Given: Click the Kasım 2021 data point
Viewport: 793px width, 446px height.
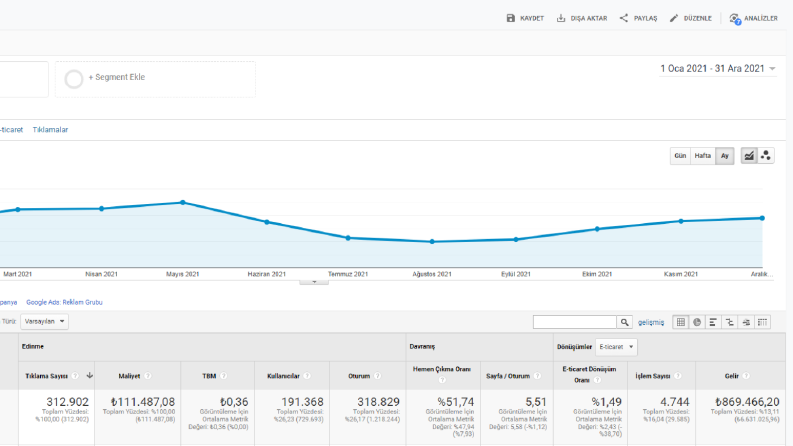Looking at the screenshot, I should tap(681, 221).
